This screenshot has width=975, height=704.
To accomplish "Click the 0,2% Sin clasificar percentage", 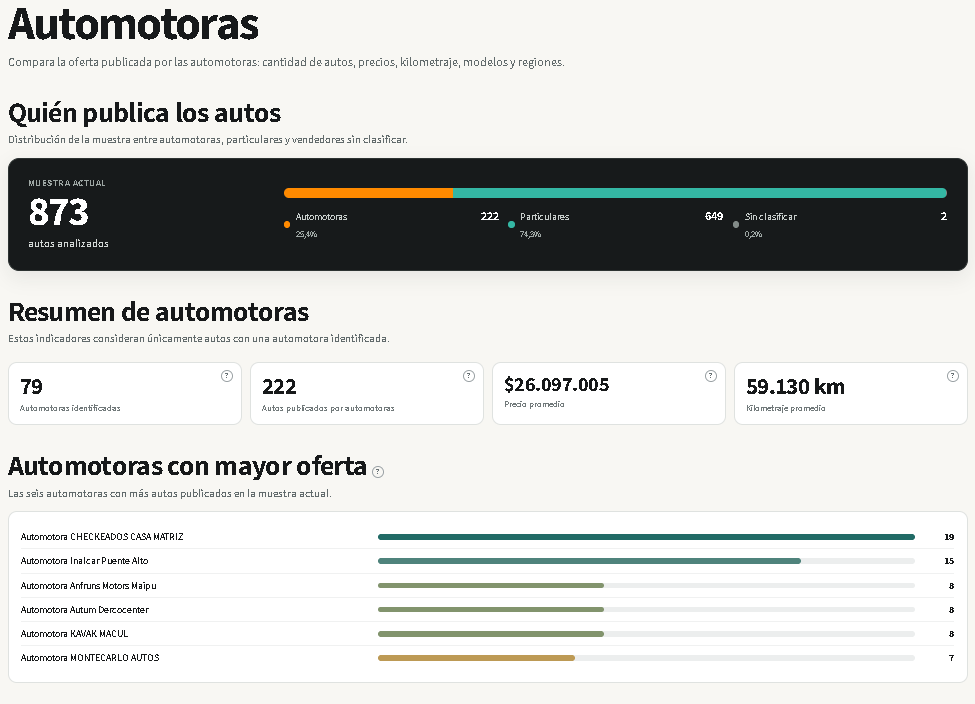I will tap(753, 234).
